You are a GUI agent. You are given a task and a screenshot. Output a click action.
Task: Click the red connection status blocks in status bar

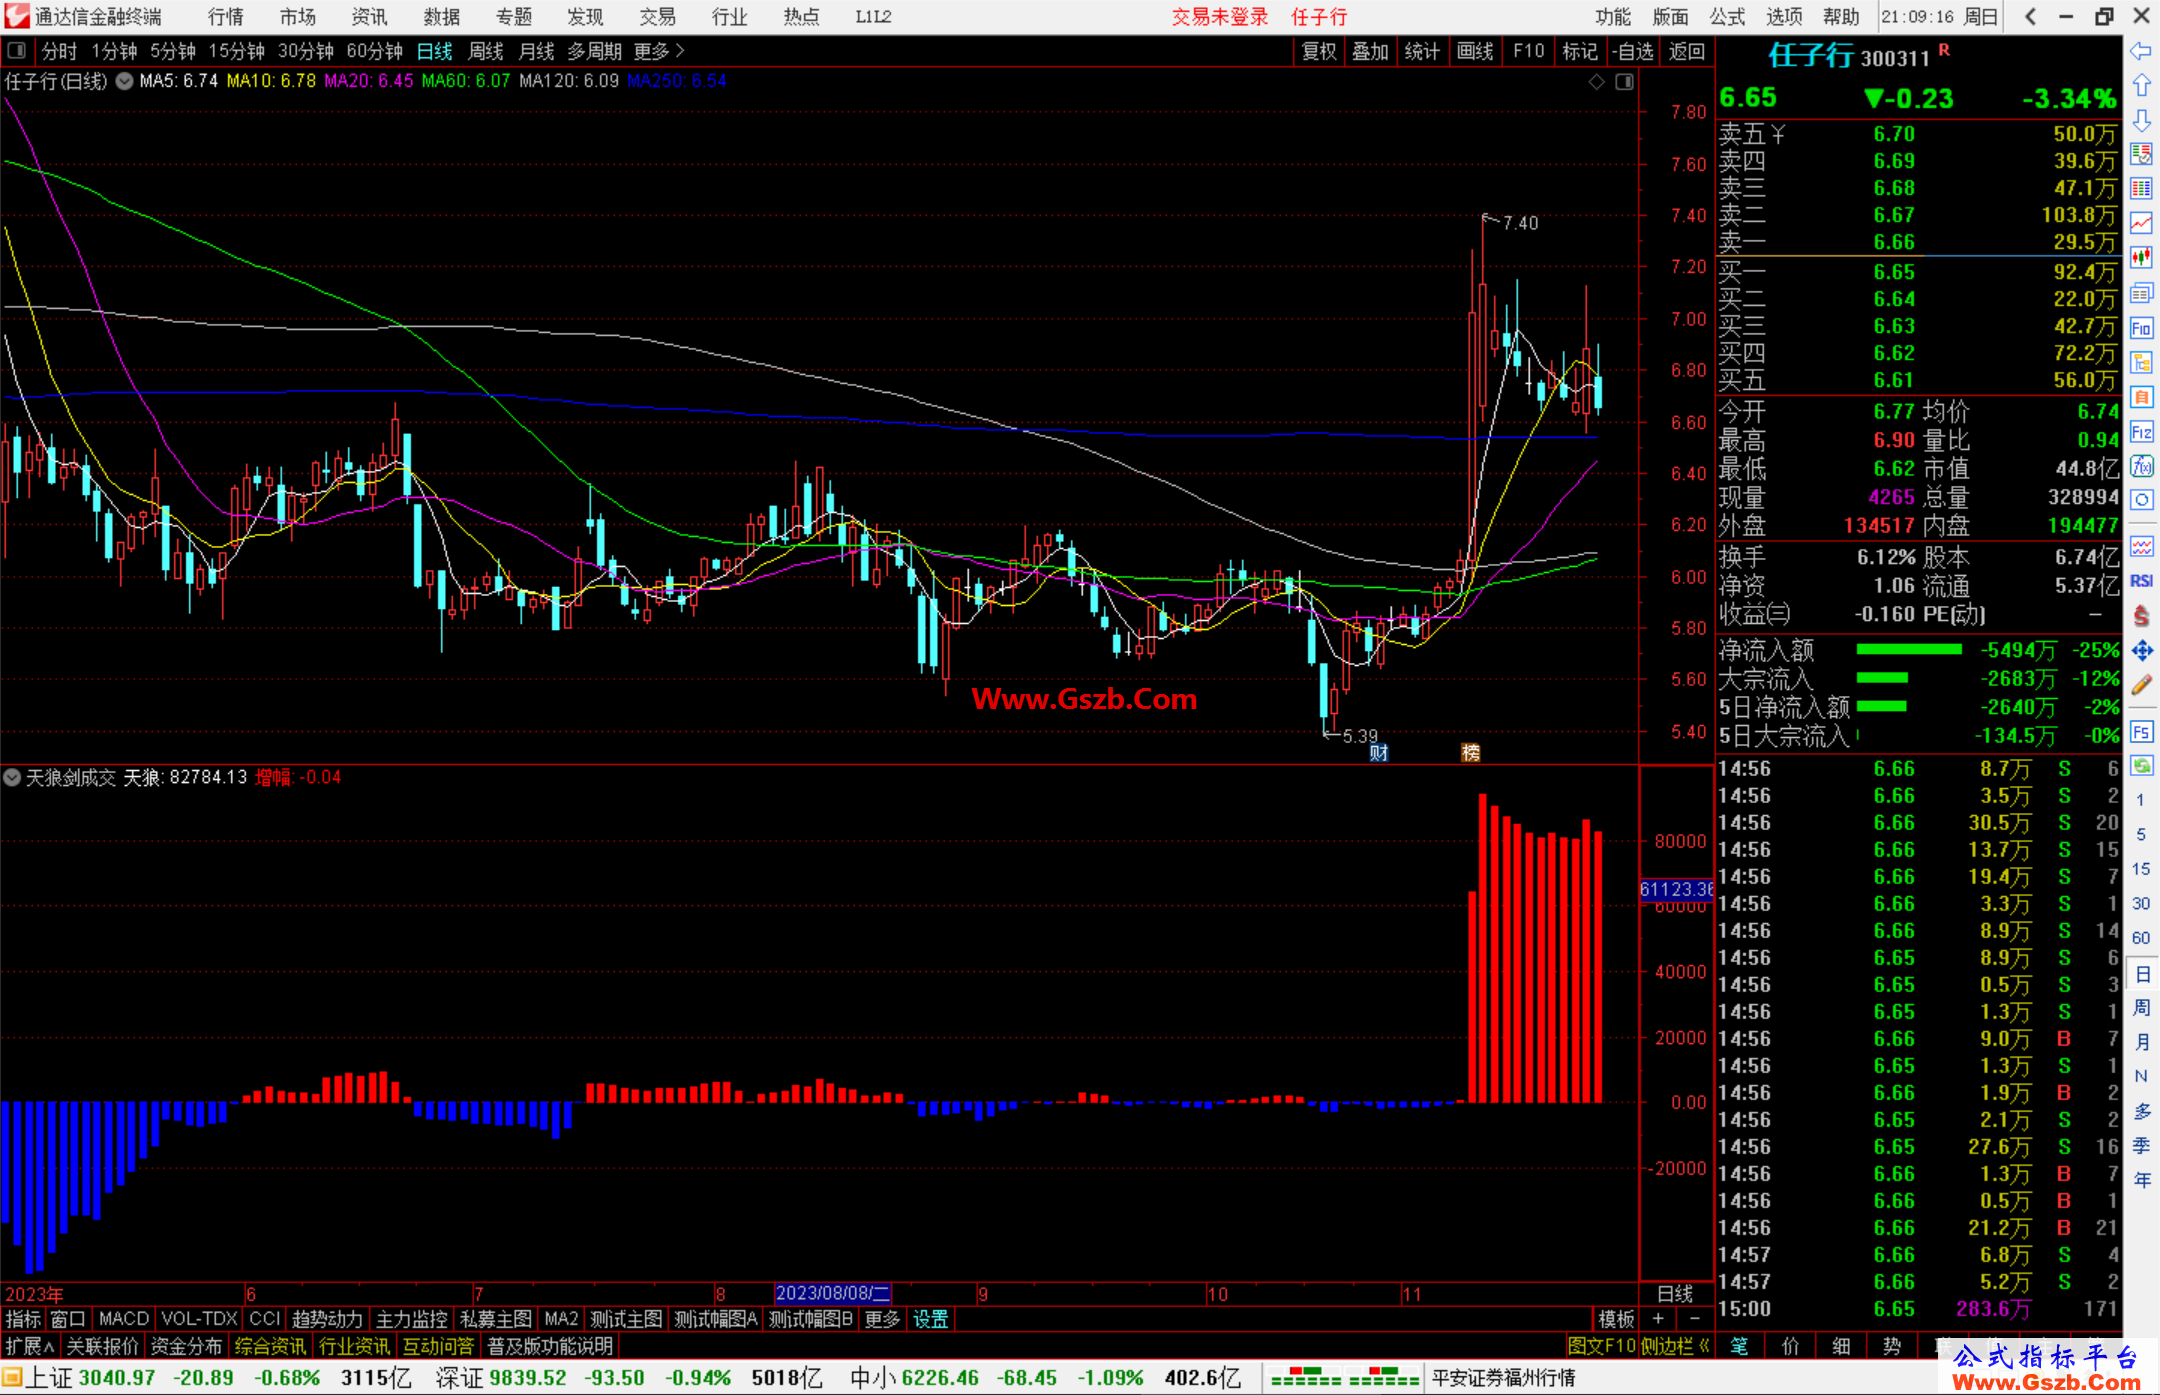click(1345, 1378)
